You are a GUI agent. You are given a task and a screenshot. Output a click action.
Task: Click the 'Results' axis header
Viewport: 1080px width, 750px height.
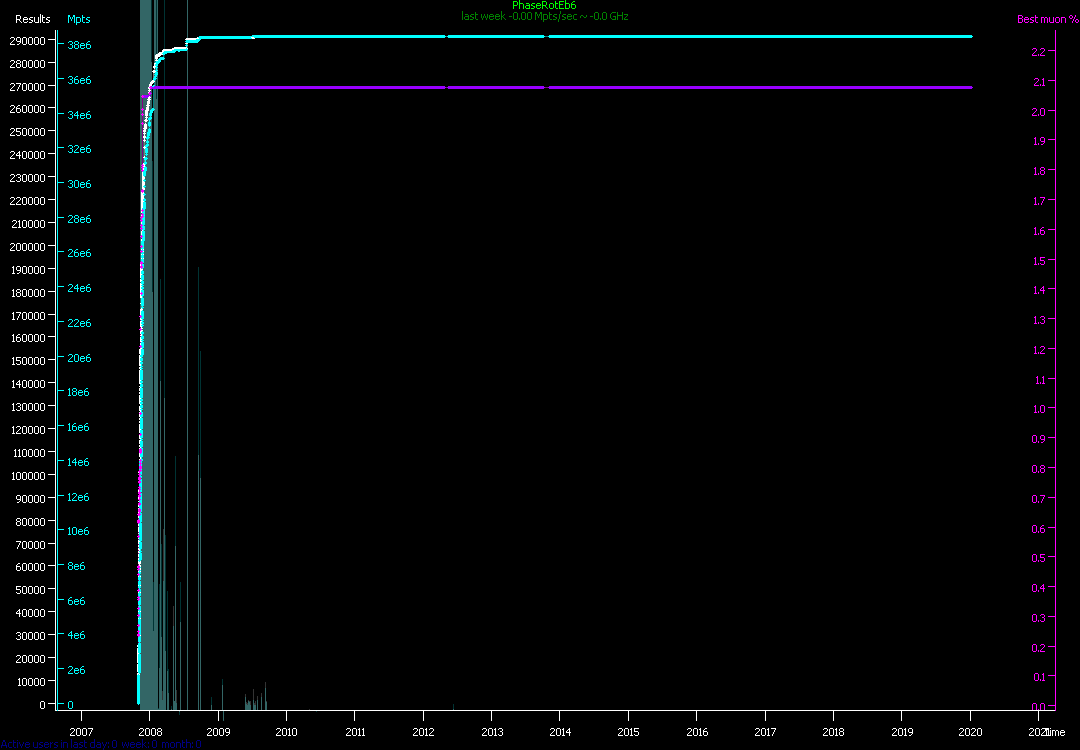pyautogui.click(x=32, y=19)
